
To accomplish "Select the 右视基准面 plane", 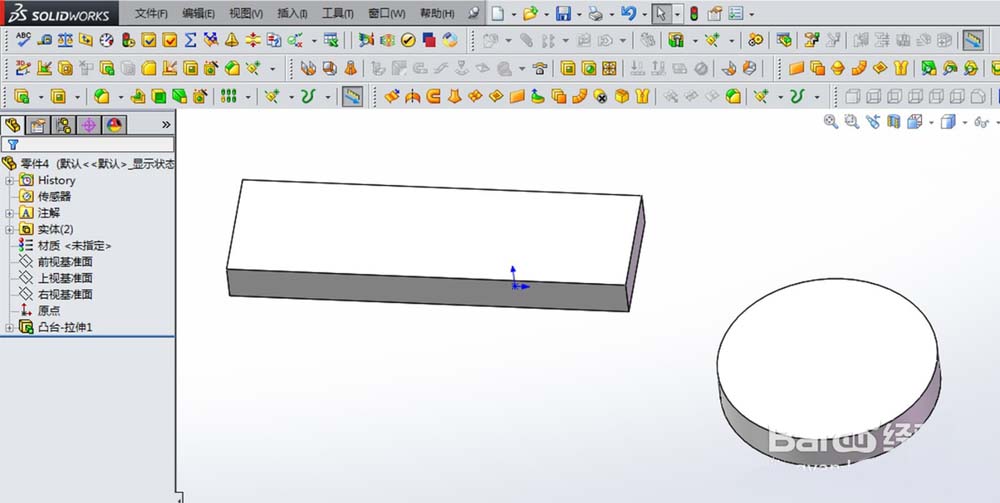I will point(65,295).
